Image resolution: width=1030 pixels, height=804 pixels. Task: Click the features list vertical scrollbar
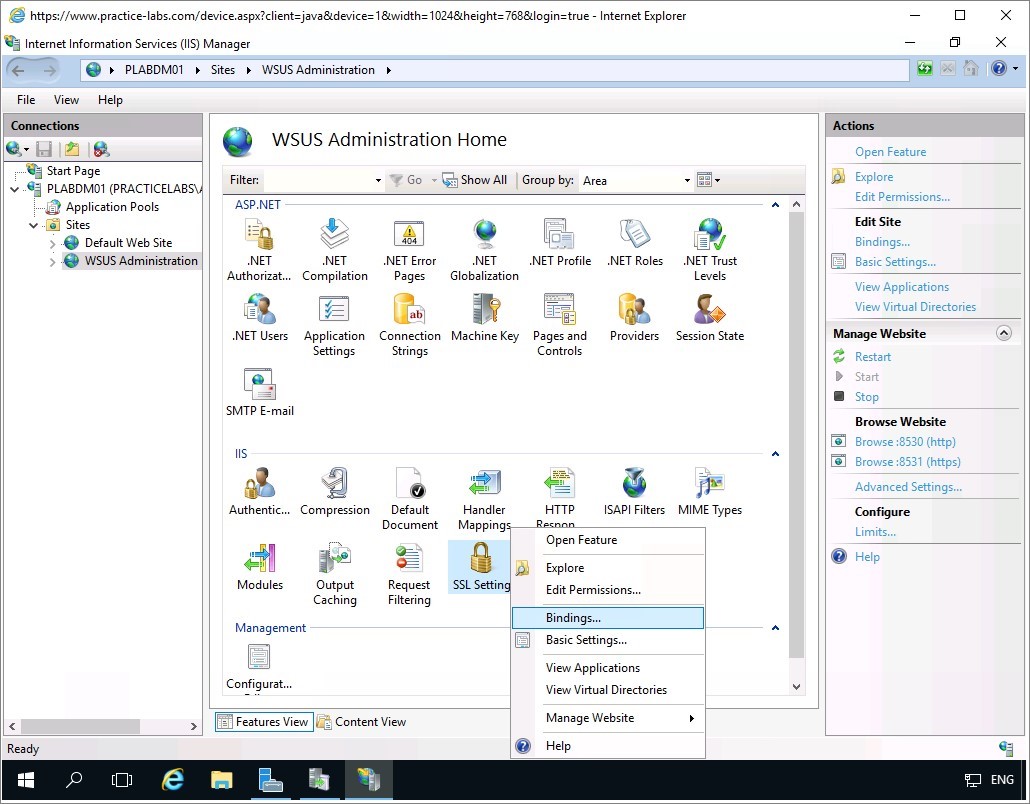(796, 434)
